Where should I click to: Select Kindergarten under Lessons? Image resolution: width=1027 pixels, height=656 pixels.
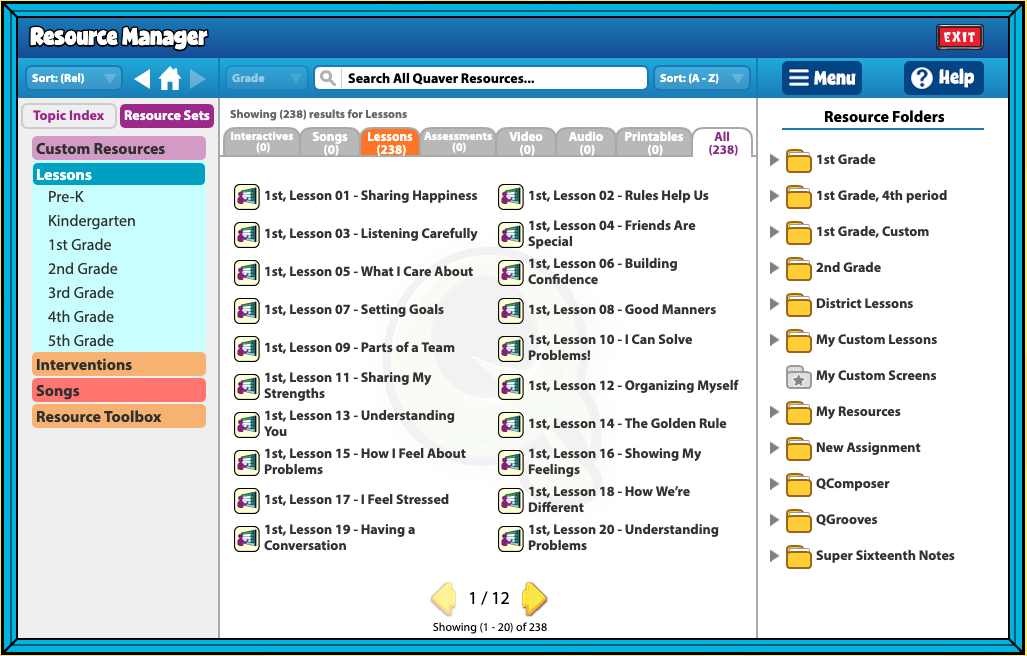(92, 221)
